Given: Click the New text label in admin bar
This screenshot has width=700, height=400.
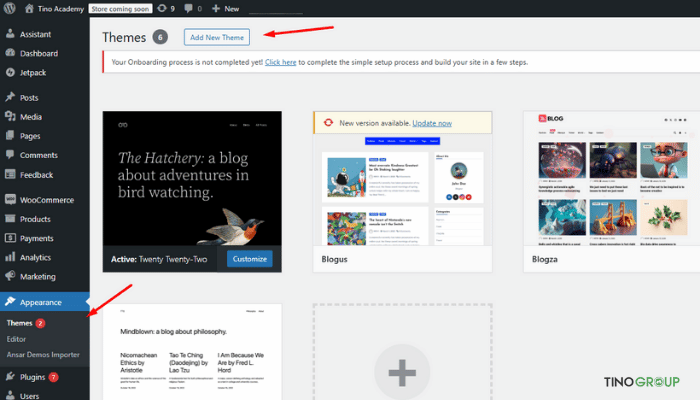Looking at the screenshot, I should click(231, 8).
